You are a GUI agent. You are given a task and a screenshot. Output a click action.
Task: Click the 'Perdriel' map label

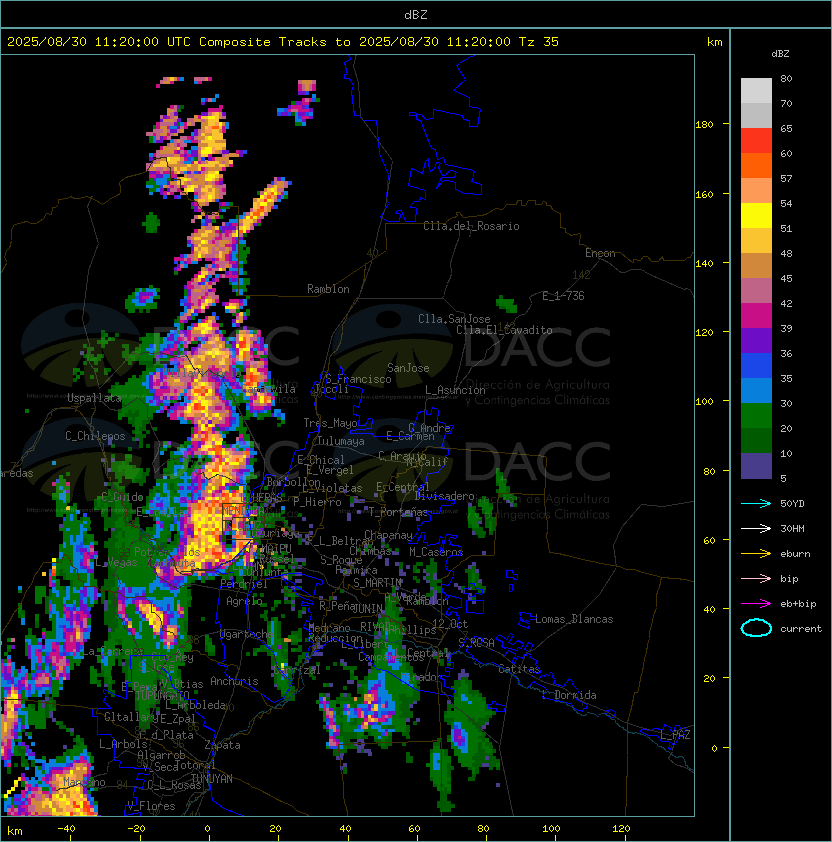(244, 584)
